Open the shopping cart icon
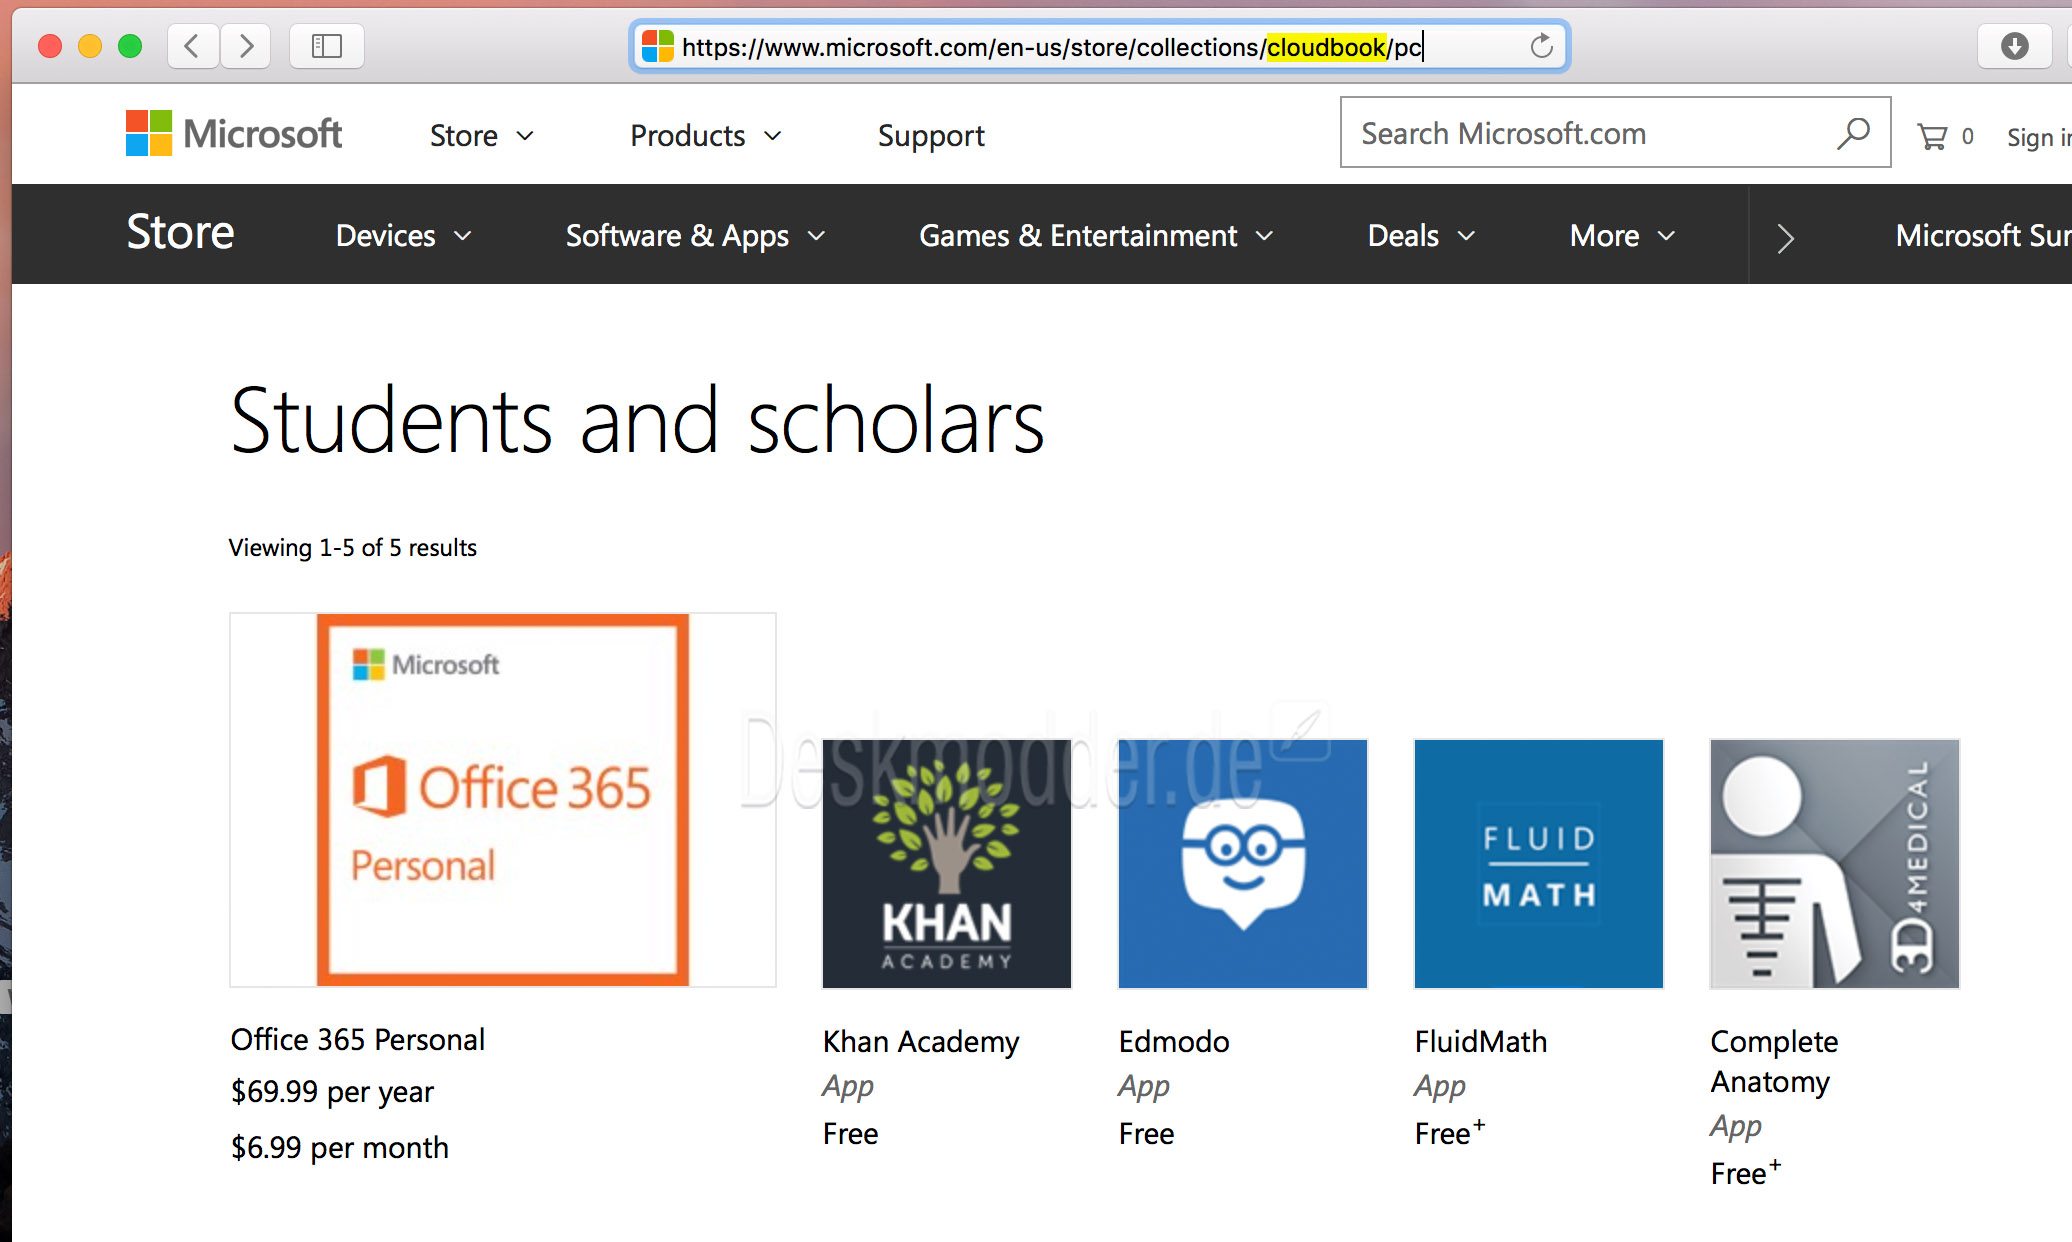The image size is (2072, 1242). [1932, 137]
